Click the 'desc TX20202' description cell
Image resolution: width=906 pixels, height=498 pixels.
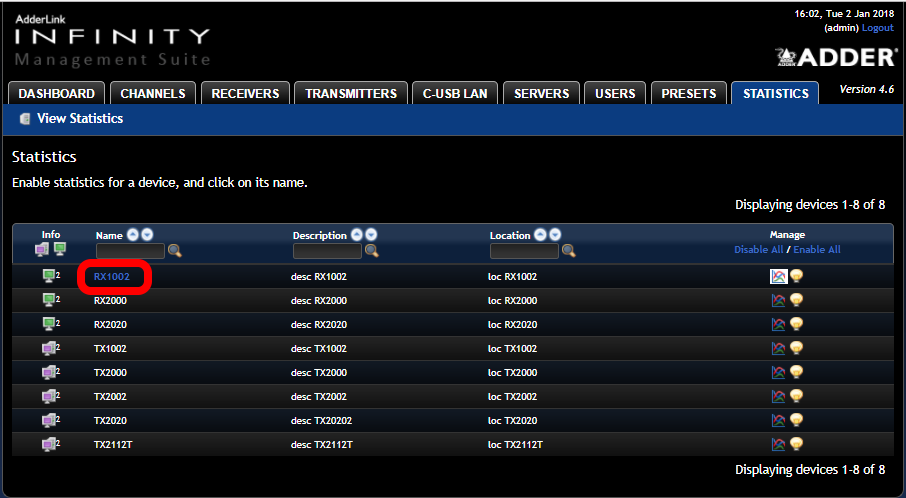[321, 421]
